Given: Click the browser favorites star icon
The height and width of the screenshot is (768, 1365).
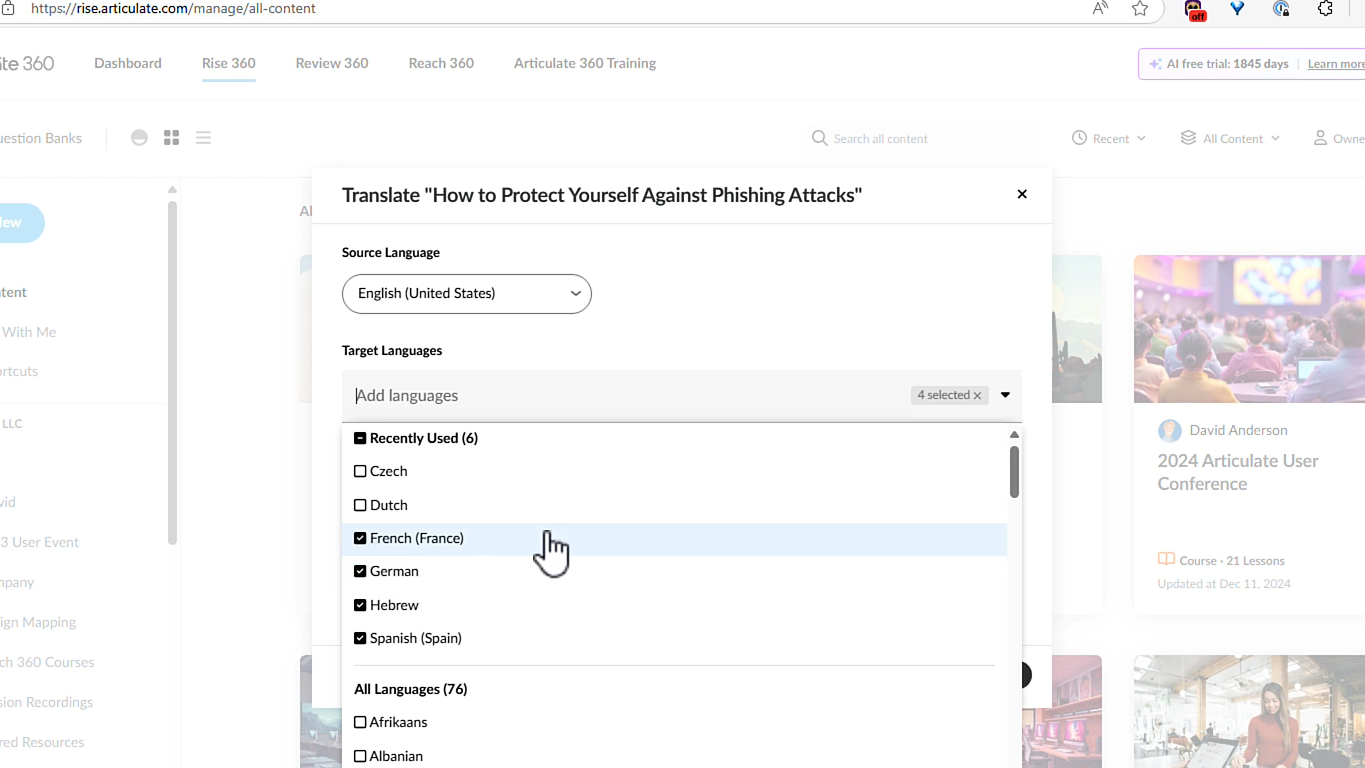Looking at the screenshot, I should click(x=1140, y=9).
